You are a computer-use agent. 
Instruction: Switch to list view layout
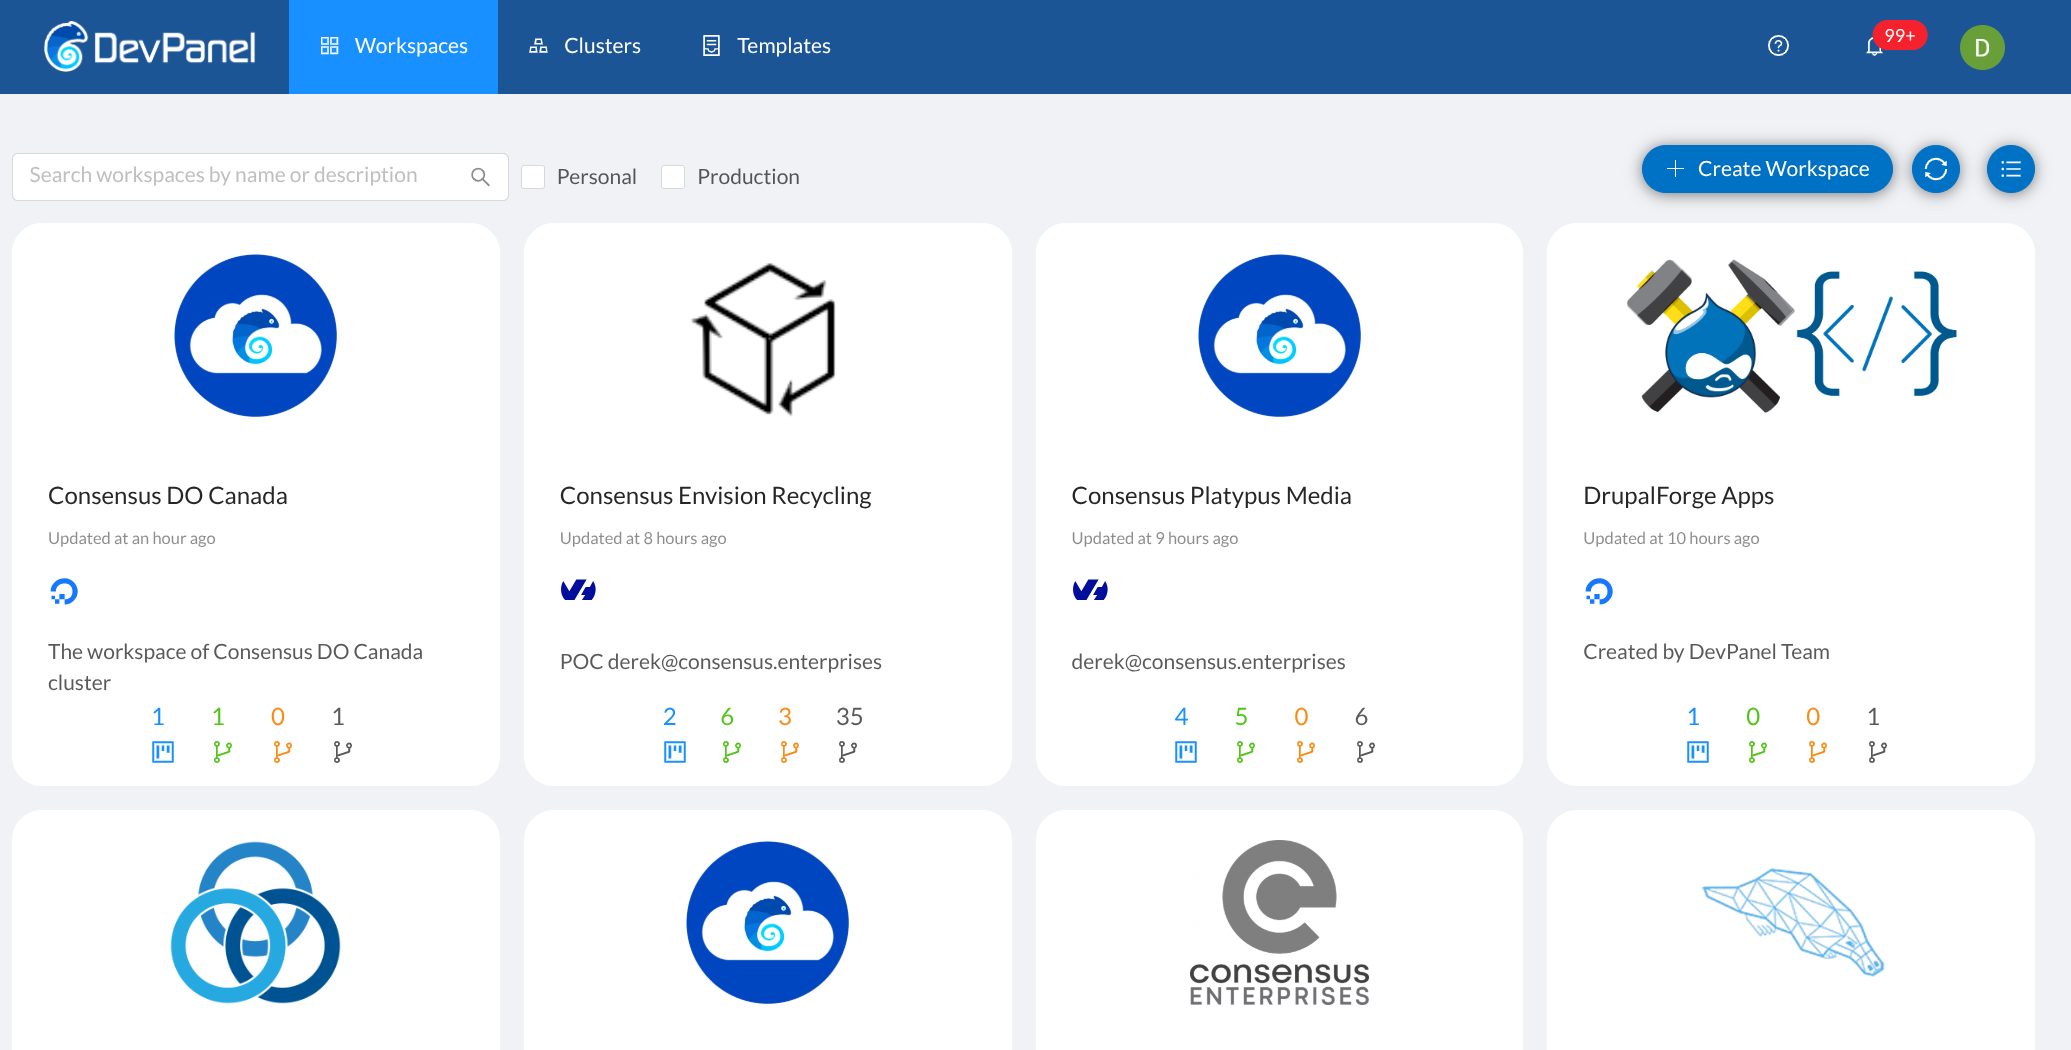2011,169
